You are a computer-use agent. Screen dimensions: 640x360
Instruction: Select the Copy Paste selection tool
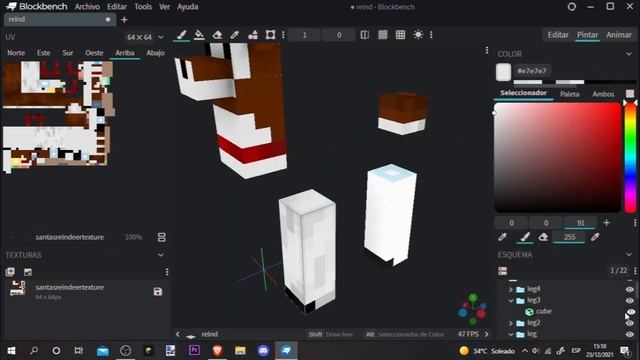(270, 35)
